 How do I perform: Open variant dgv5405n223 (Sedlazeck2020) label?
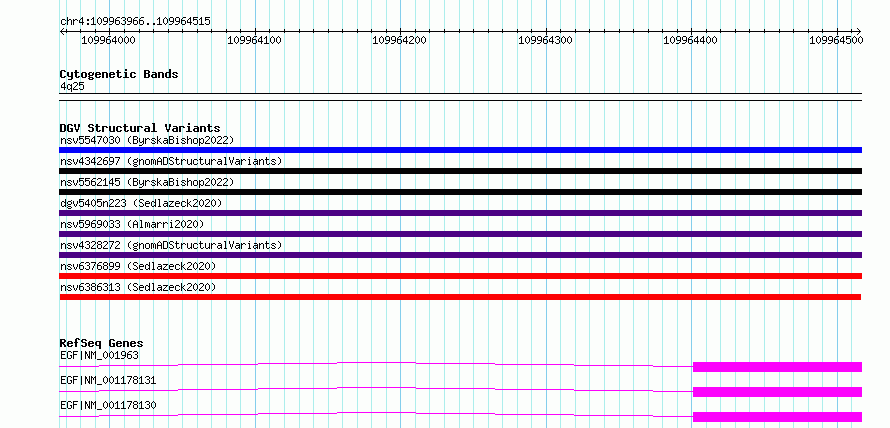[141, 203]
